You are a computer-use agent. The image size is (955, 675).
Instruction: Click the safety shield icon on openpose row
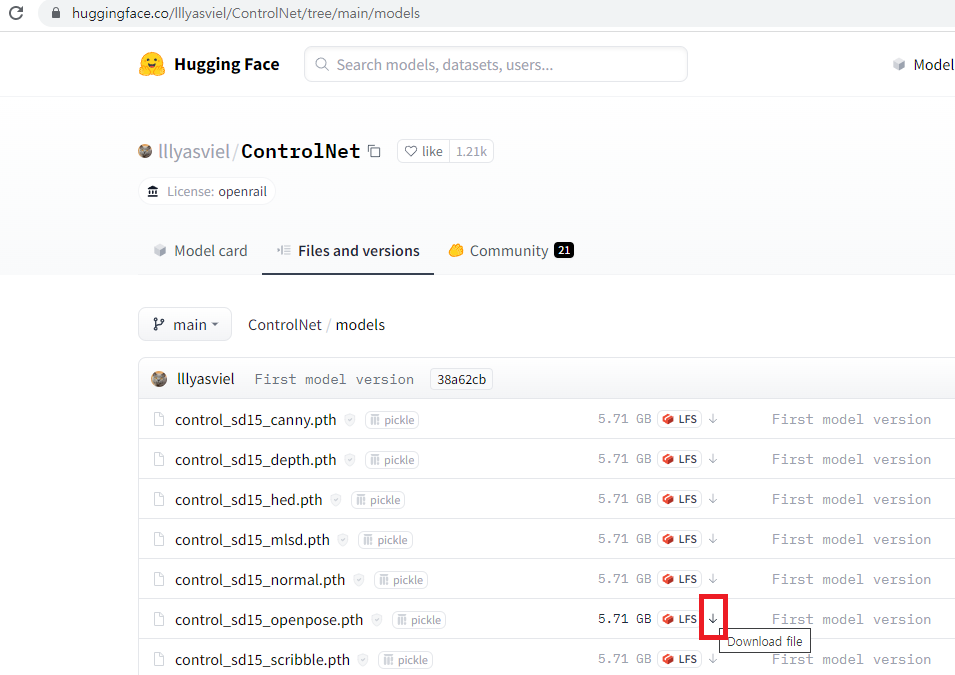pos(377,620)
